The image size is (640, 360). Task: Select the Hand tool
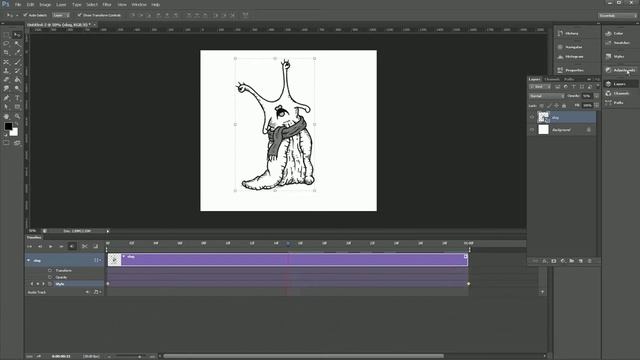pyautogui.click(x=6, y=116)
